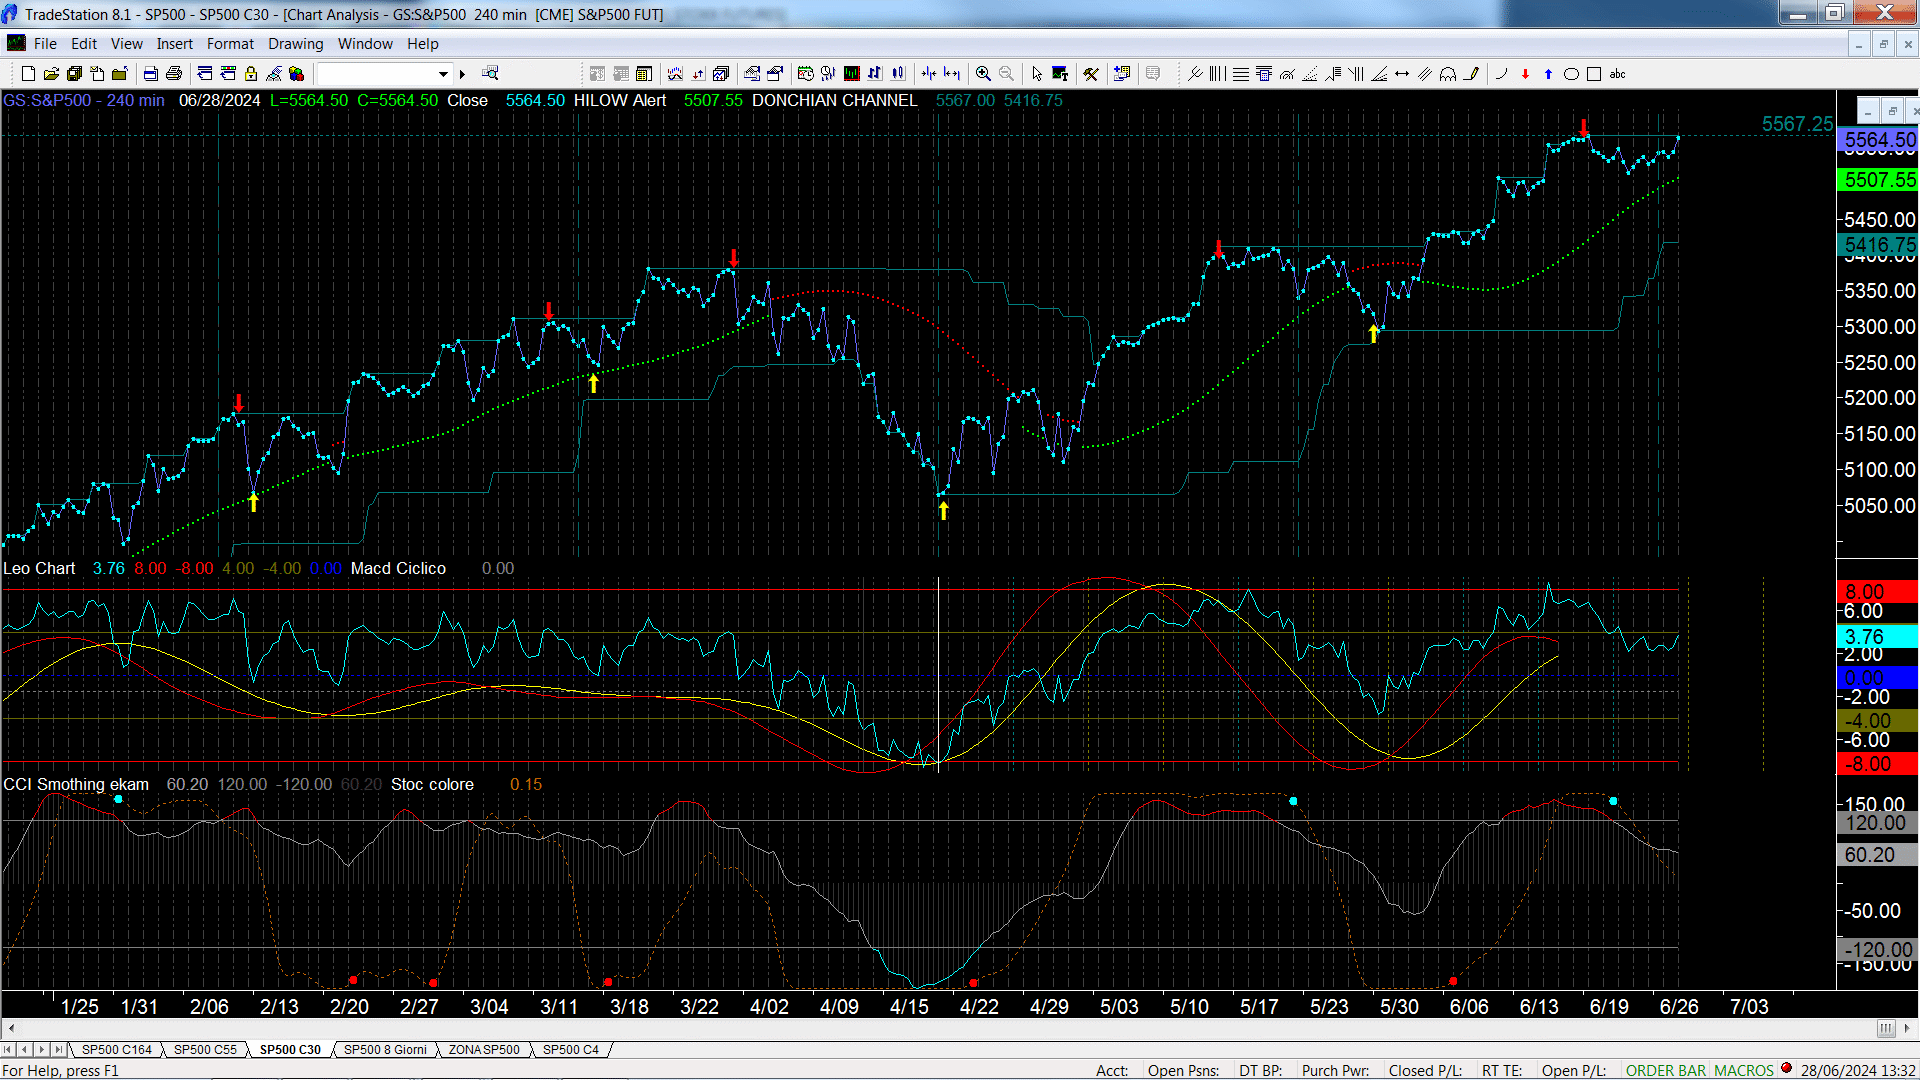Viewport: 1920px width, 1080px height.
Task: Click the 6/26 date on time axis
Action: (x=1679, y=1006)
